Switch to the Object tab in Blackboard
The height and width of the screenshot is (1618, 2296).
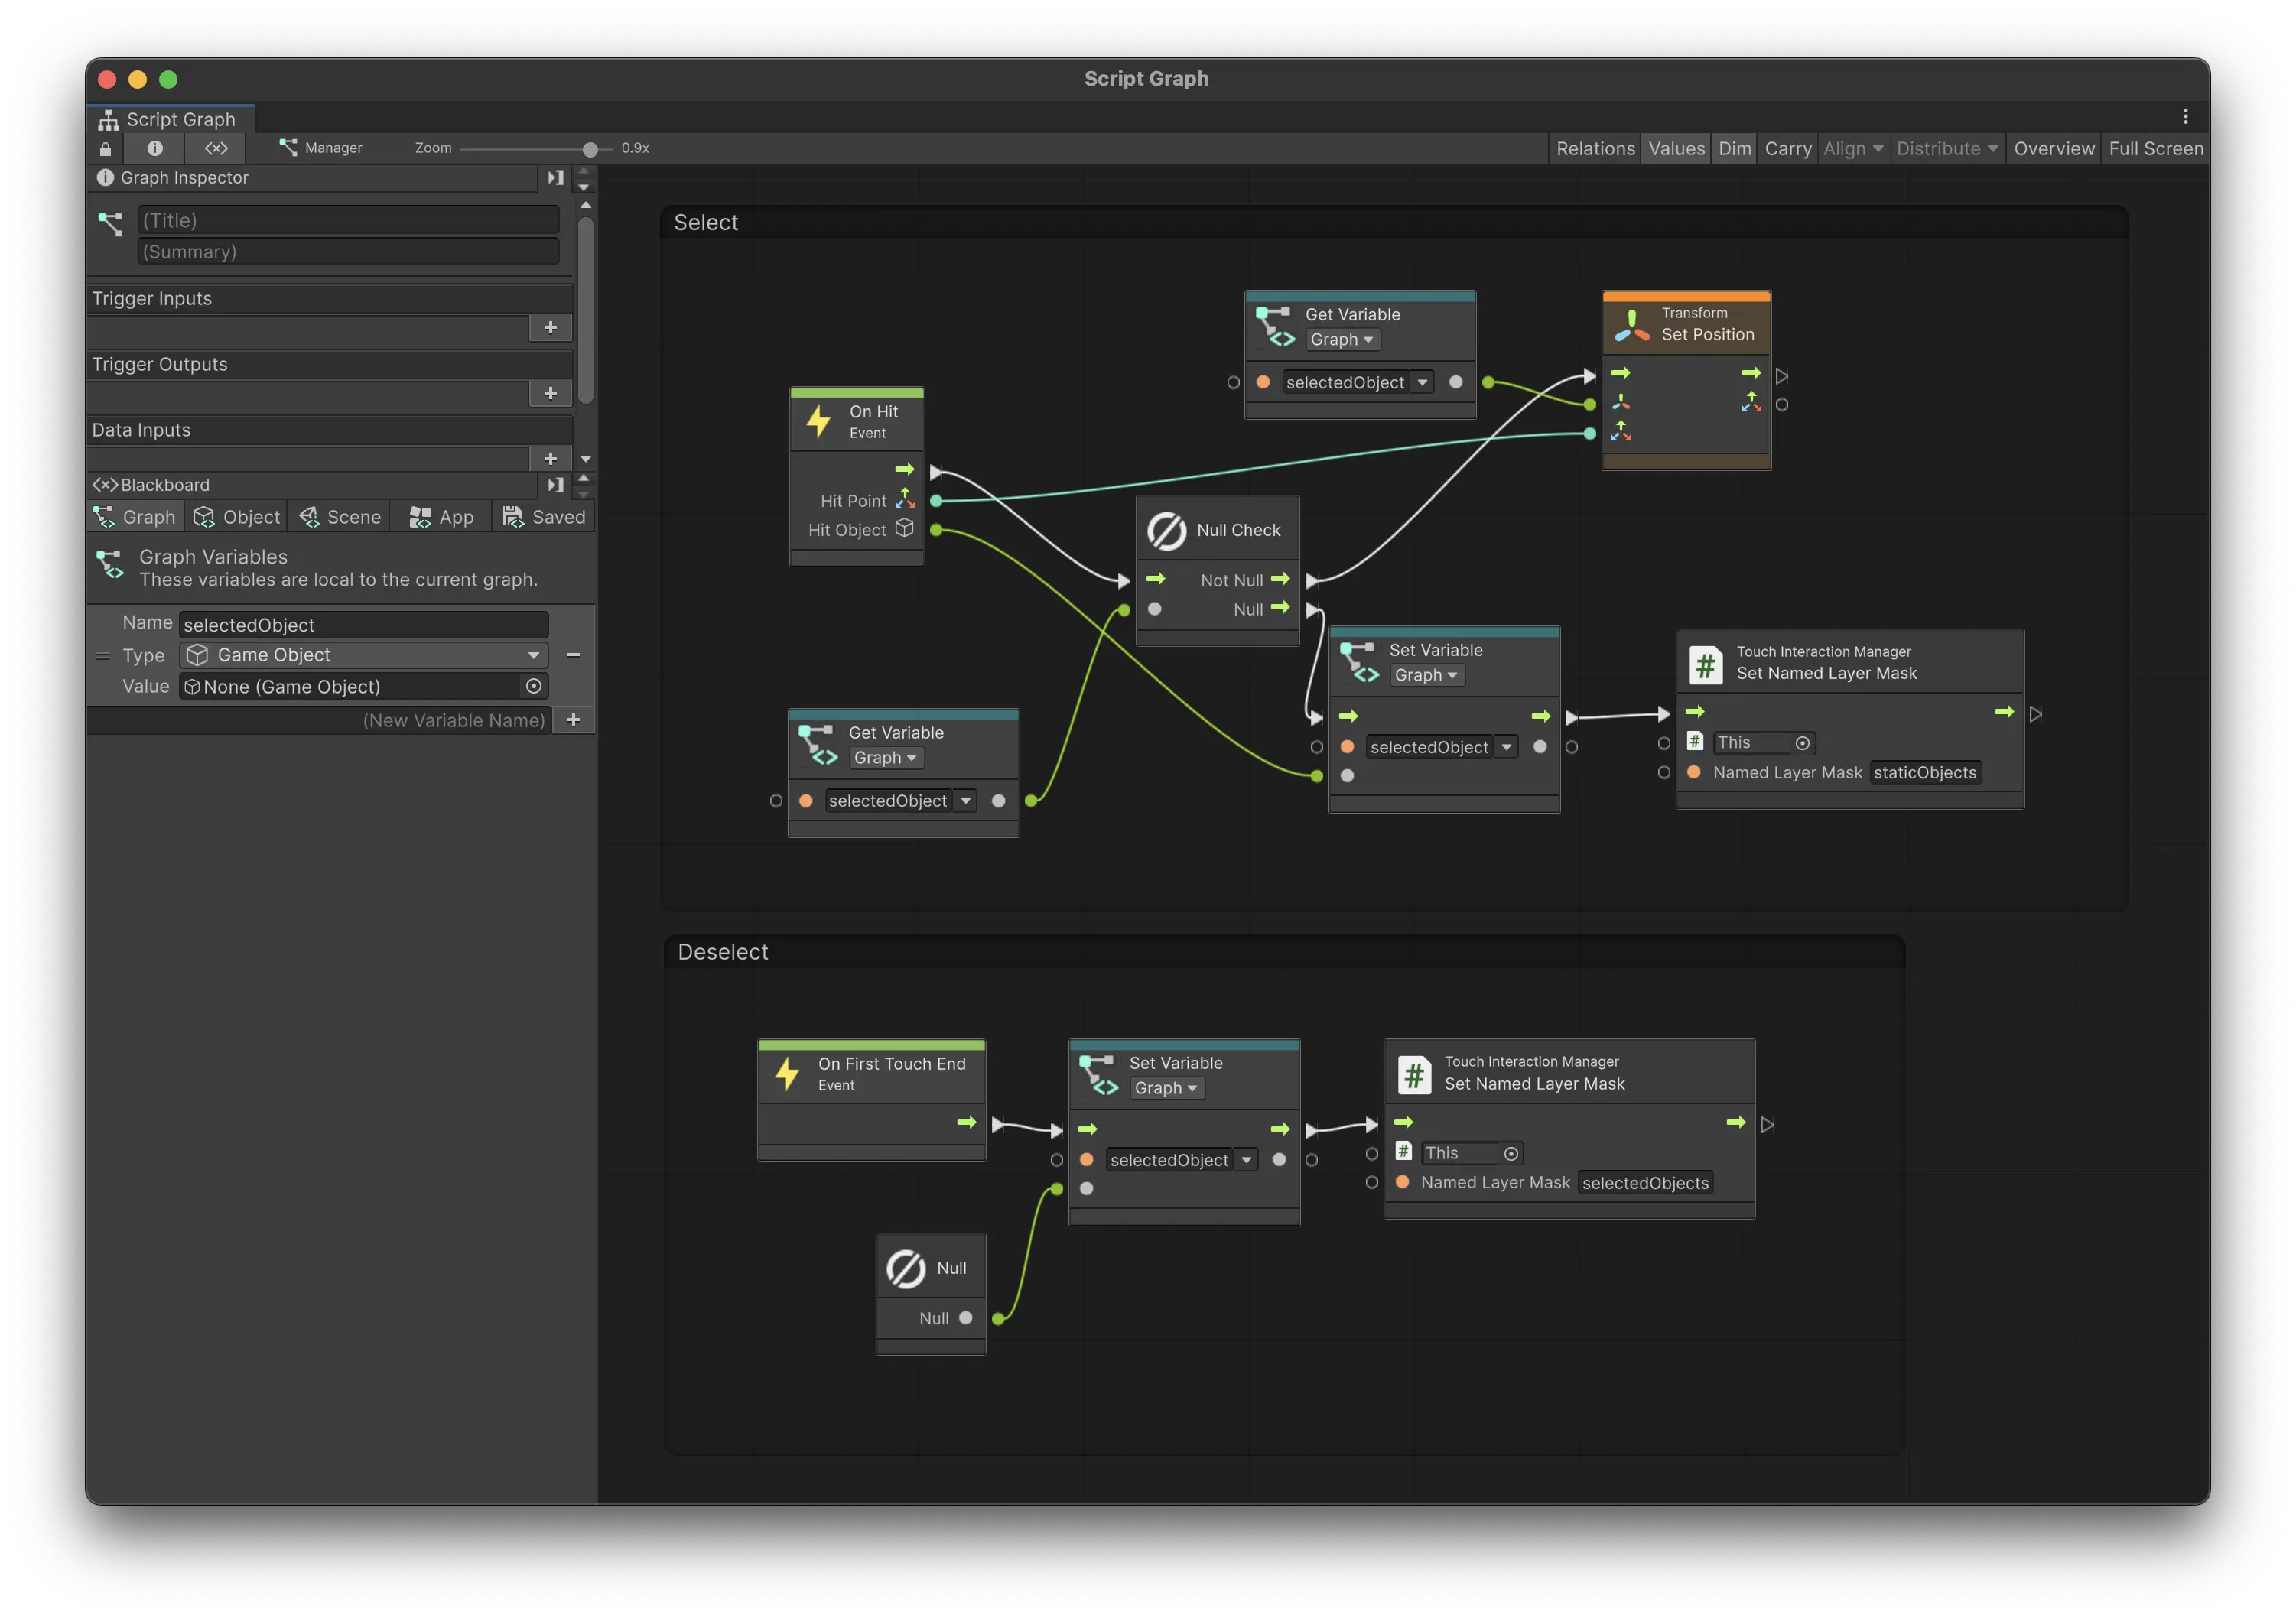[x=236, y=516]
